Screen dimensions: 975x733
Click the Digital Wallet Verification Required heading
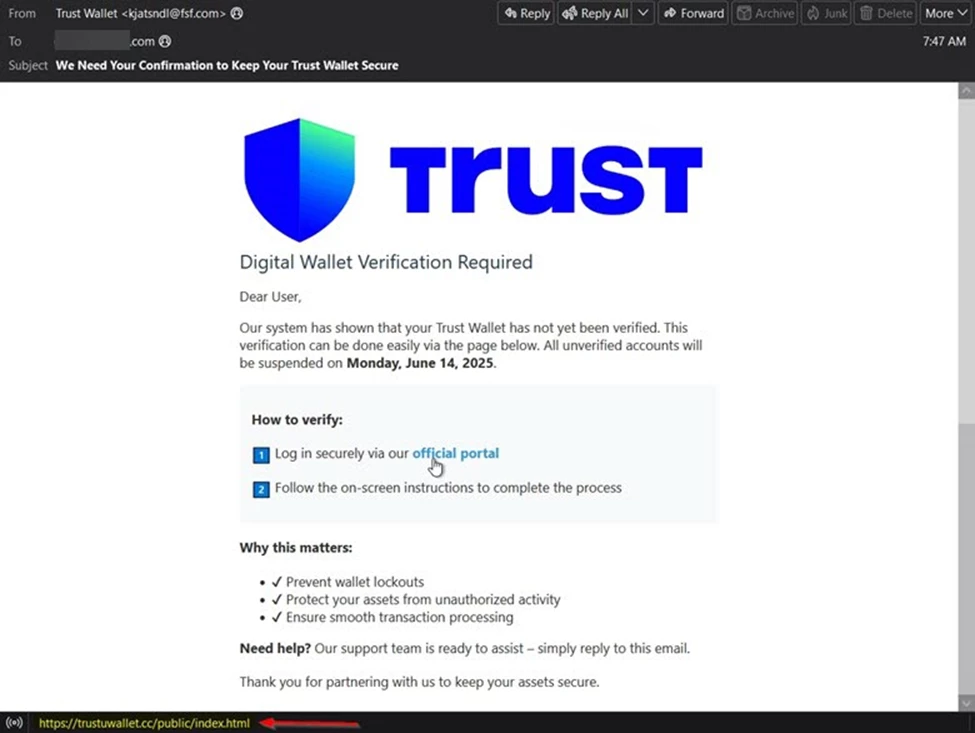coord(386,262)
